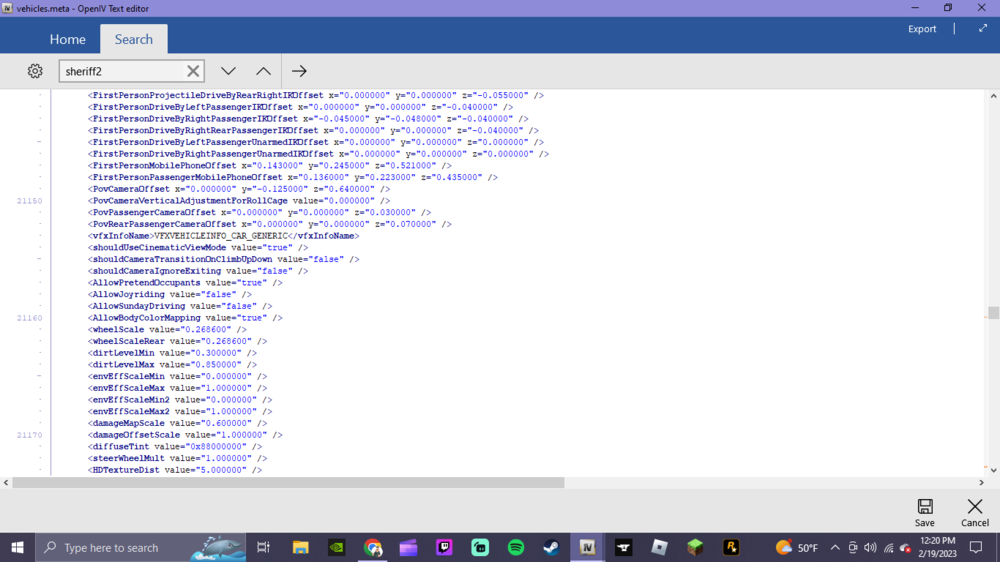Click the damageMapScale line
The width and height of the screenshot is (1000, 562).
[x=177, y=423]
